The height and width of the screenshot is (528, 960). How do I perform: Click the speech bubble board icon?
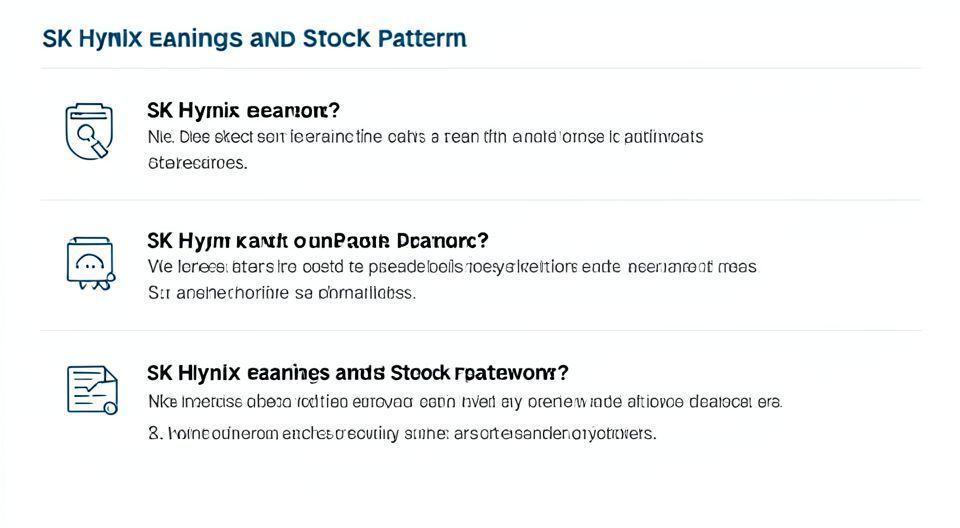pos(89,263)
